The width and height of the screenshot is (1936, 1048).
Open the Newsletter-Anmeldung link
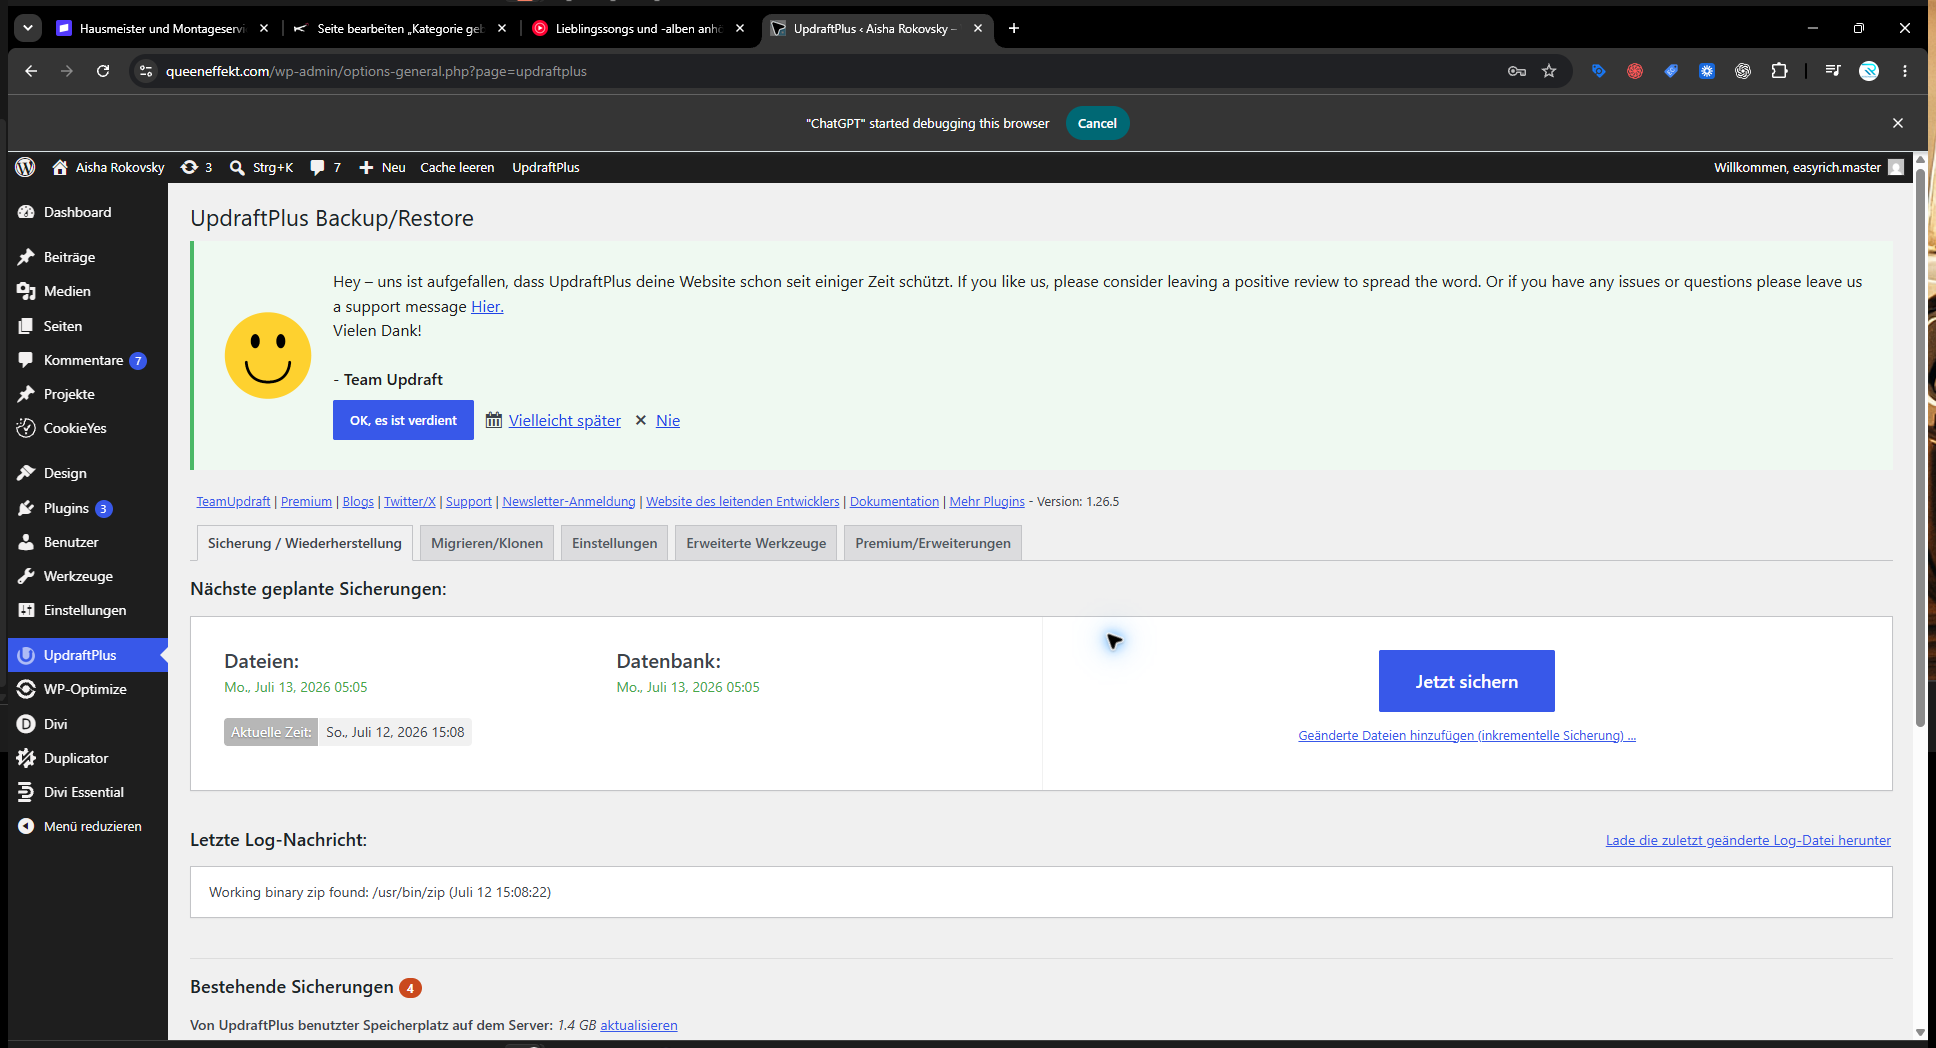(568, 501)
